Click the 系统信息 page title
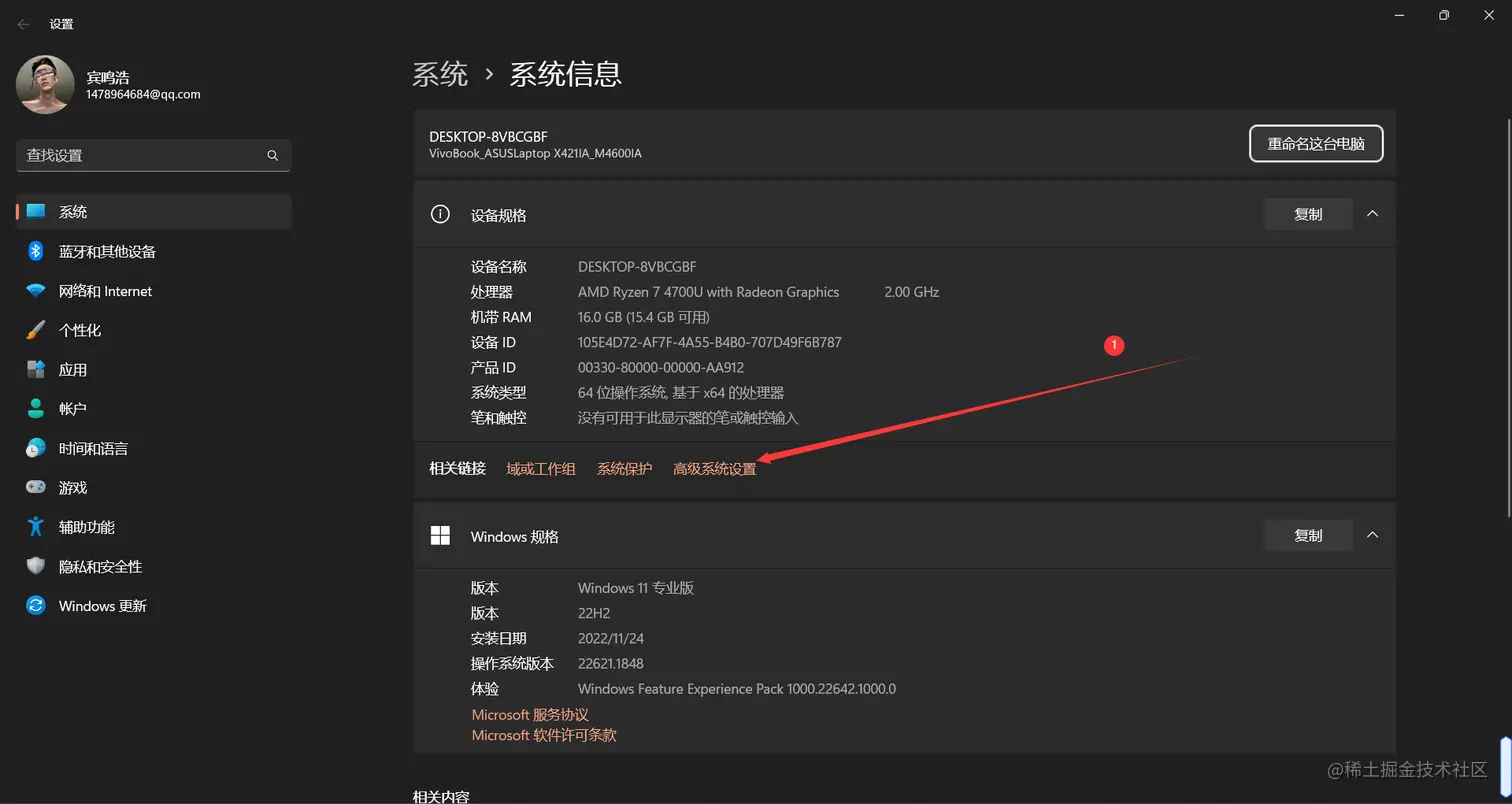 click(x=566, y=74)
